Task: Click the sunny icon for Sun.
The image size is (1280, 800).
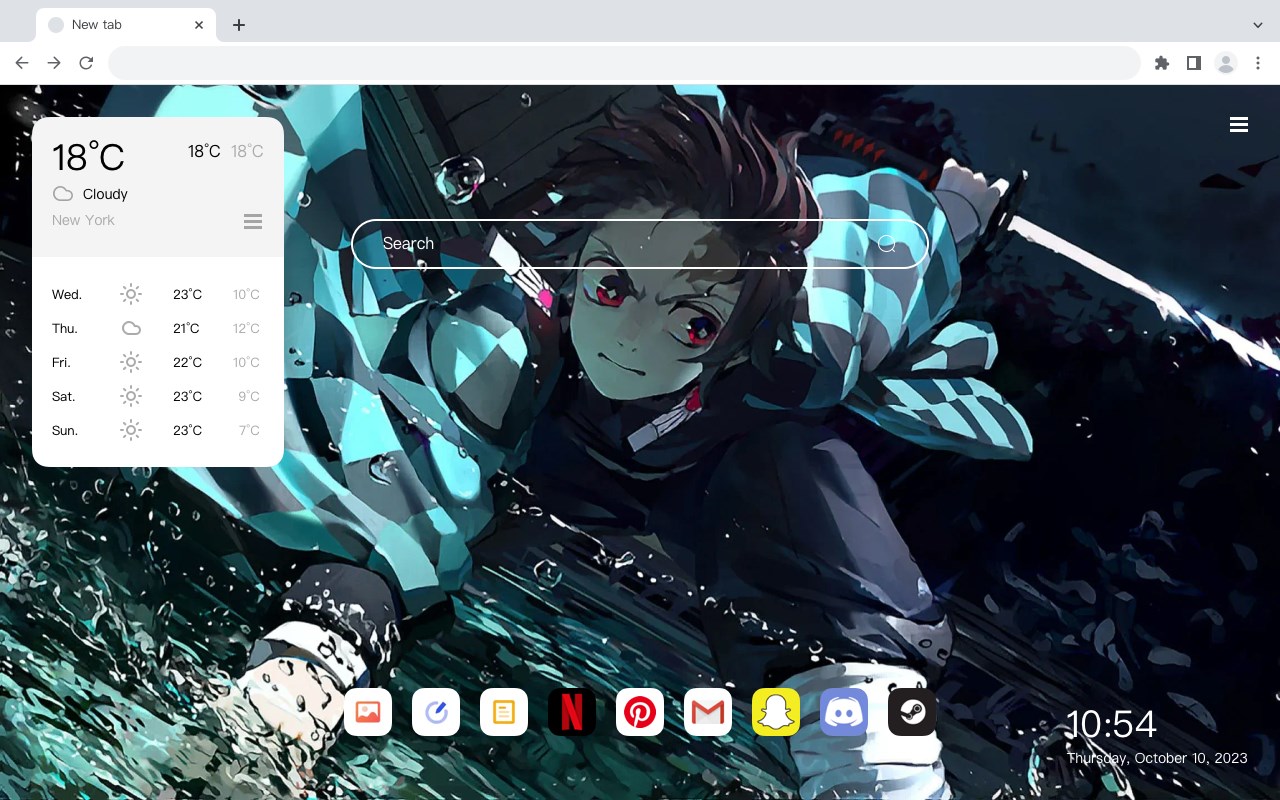Action: (131, 430)
